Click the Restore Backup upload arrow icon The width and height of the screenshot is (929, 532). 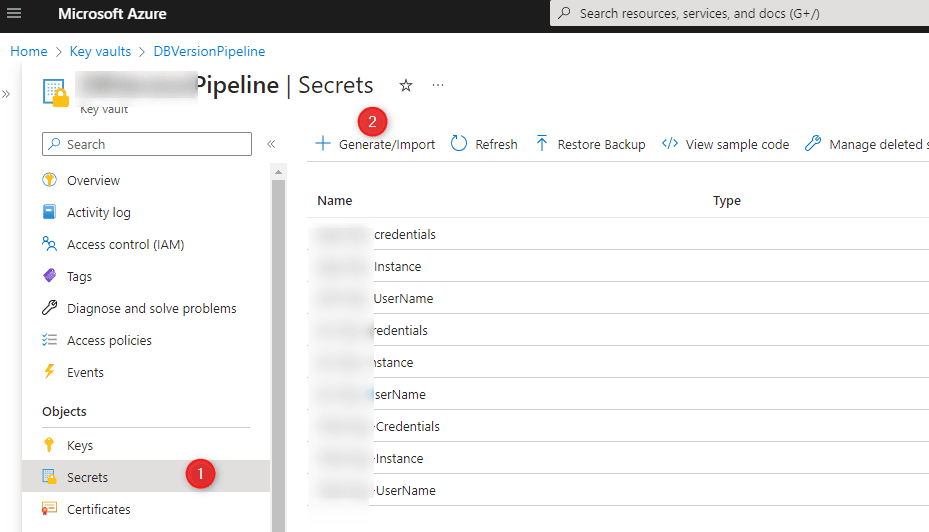(x=542, y=143)
